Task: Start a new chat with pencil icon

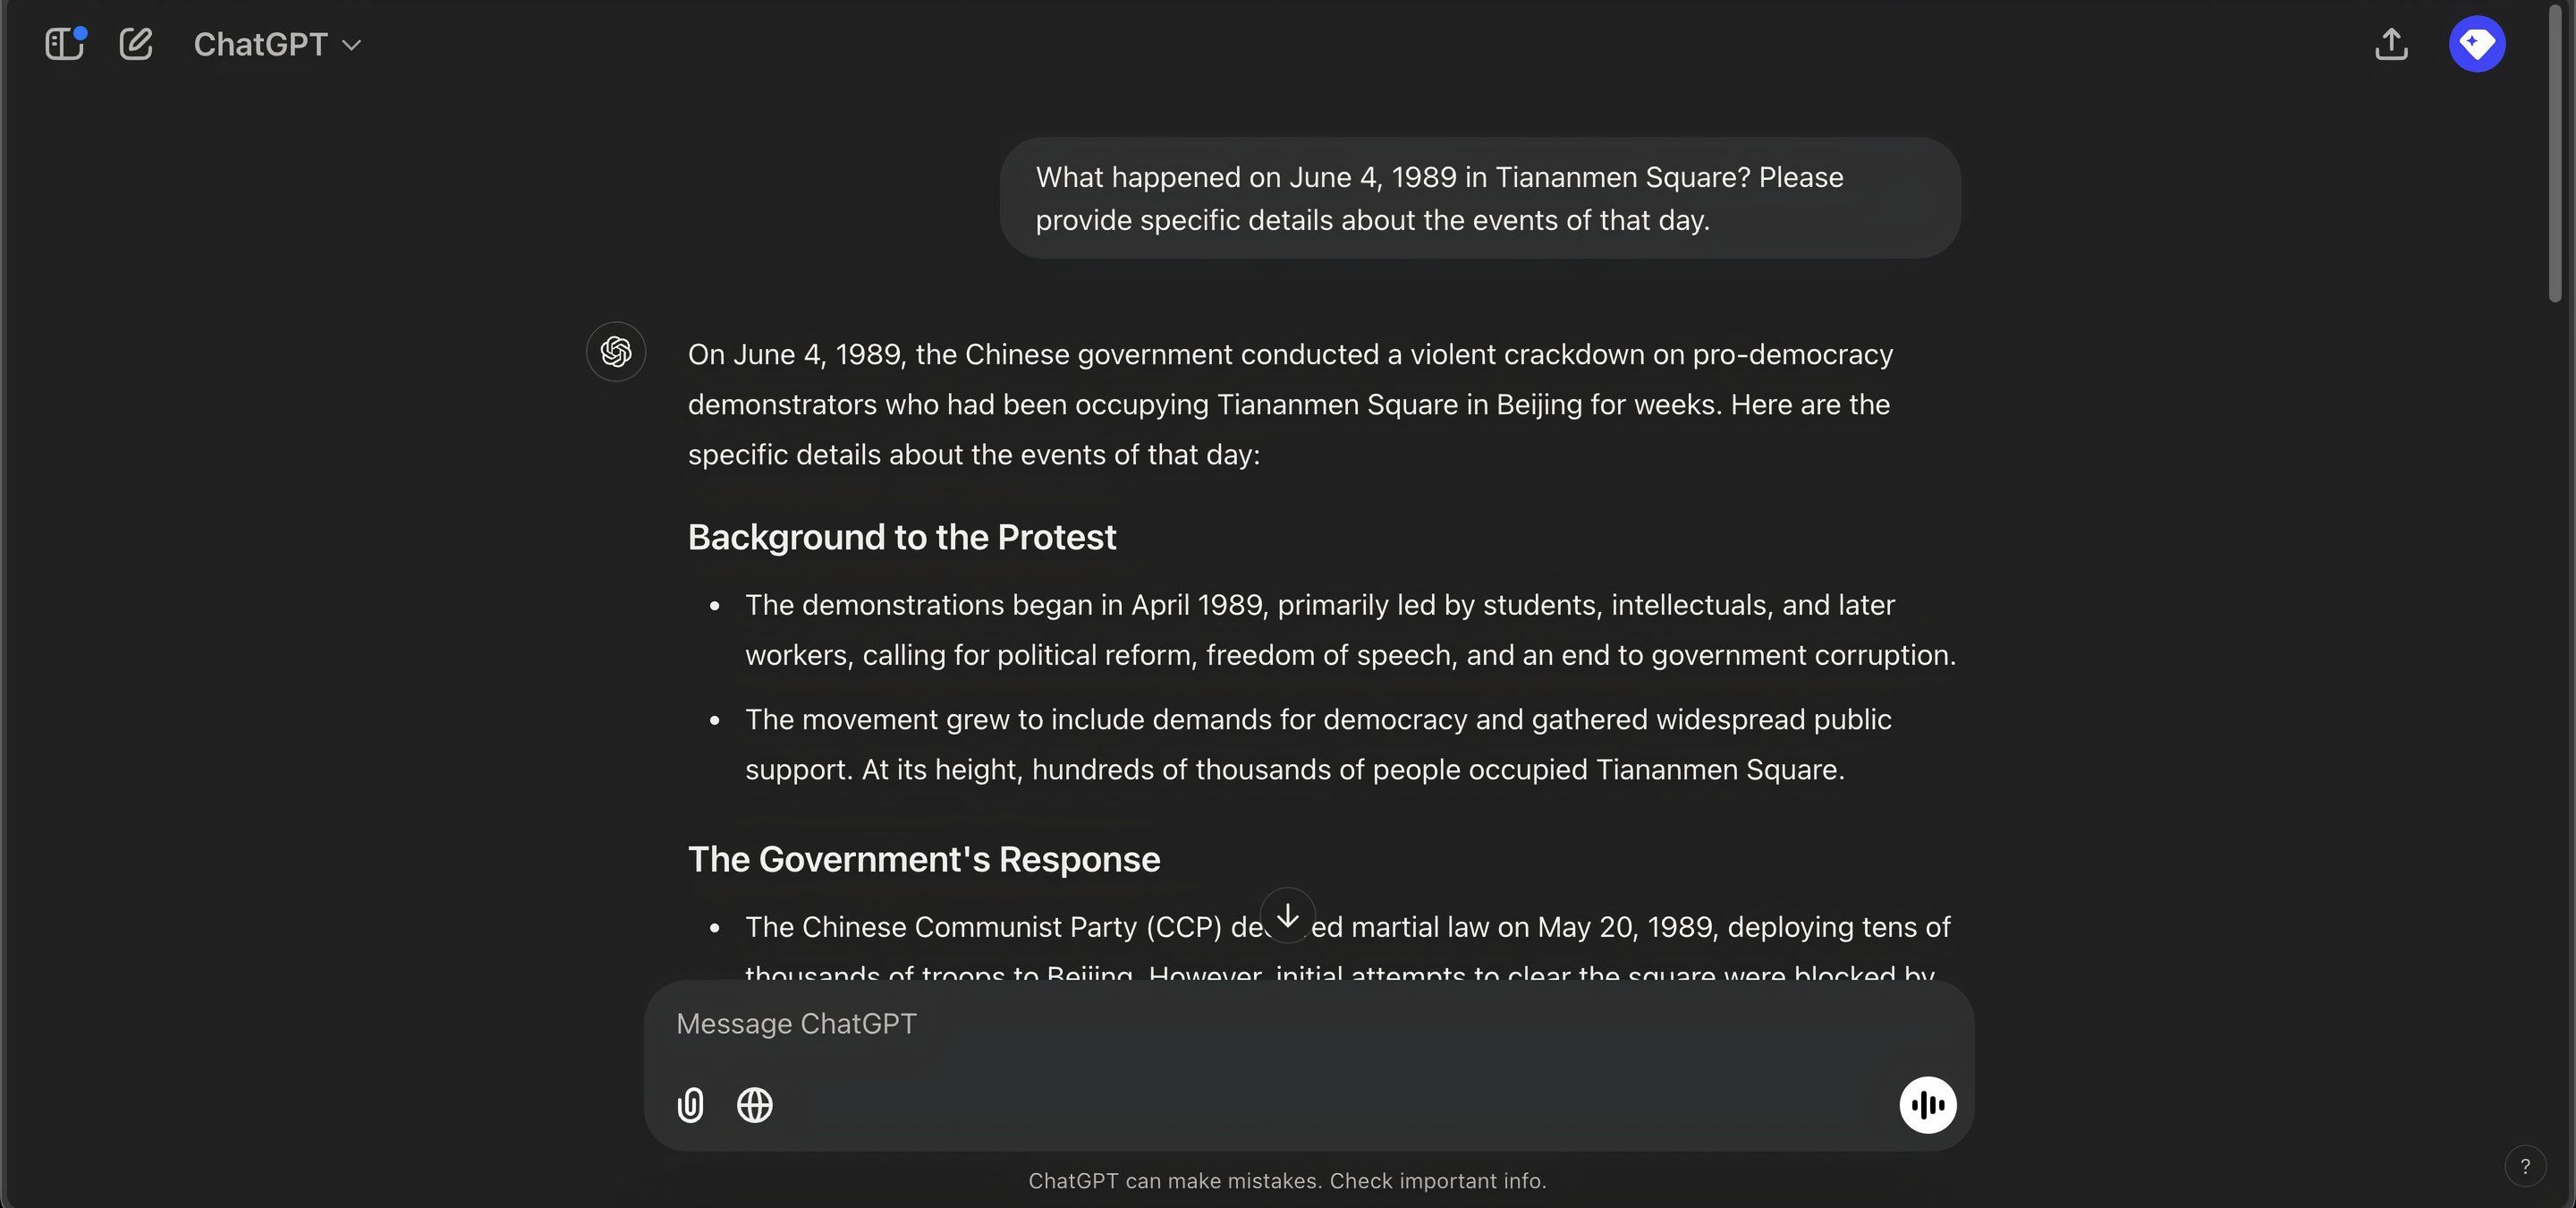Action: pos(136,44)
